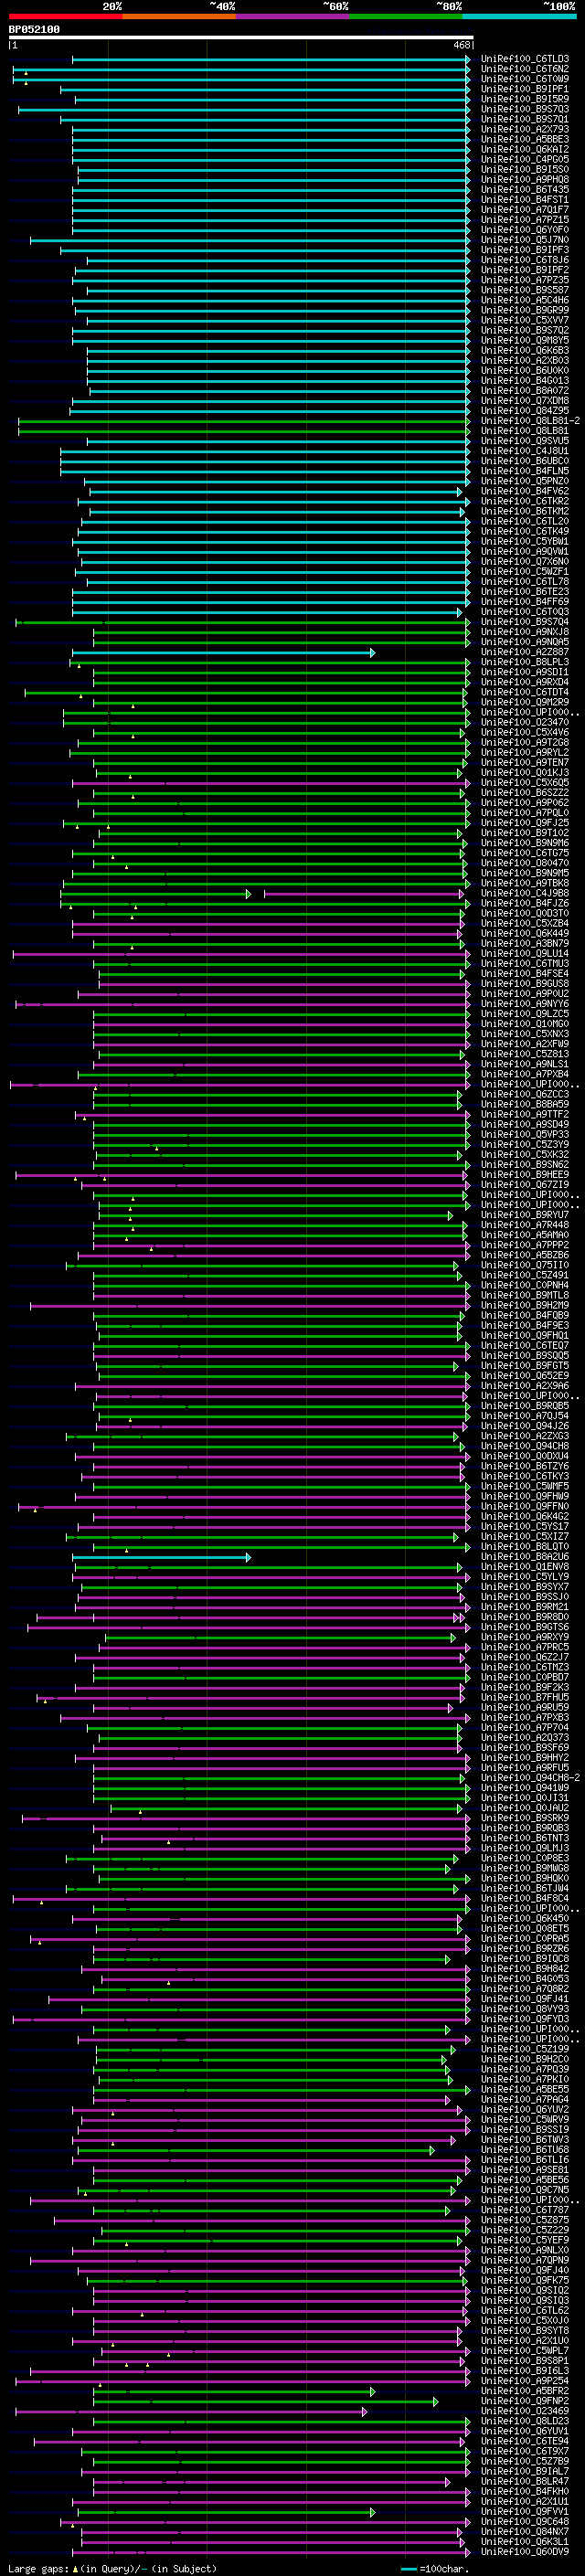Viewport: 585px width, 2576px height.
Task: Open the UniRef100_Q6KAI2 hit label
Action: click(x=524, y=150)
